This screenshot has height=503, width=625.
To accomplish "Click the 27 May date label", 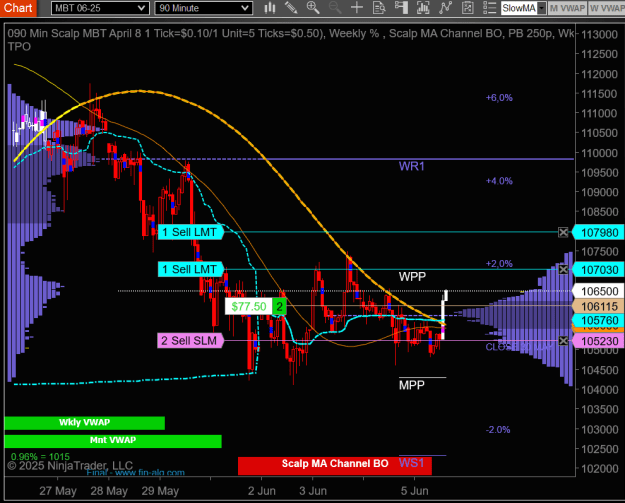I will 58,491.
